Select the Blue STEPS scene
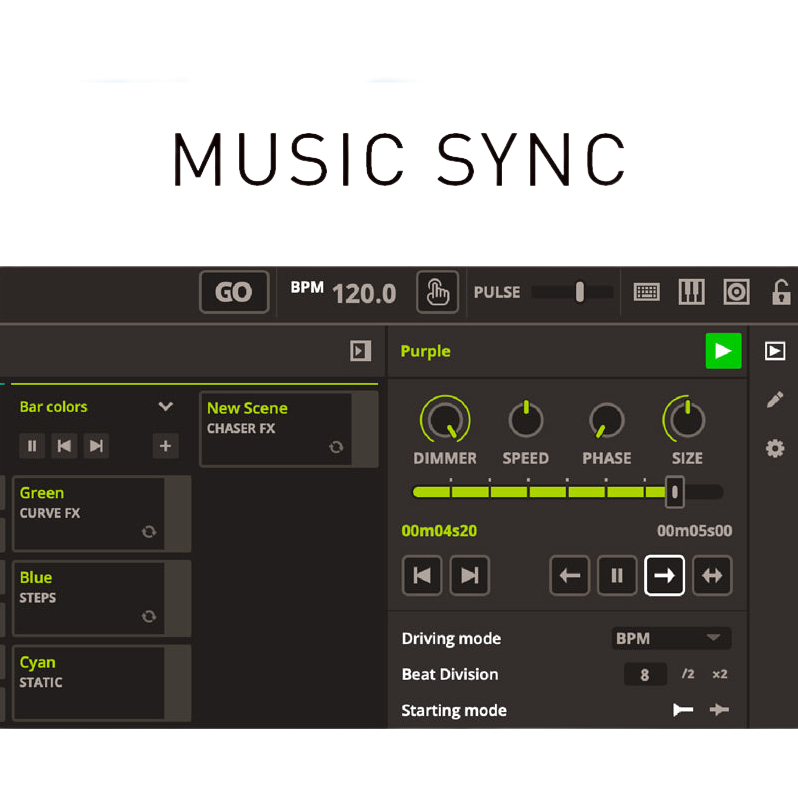The width and height of the screenshot is (798, 798). (x=102, y=598)
